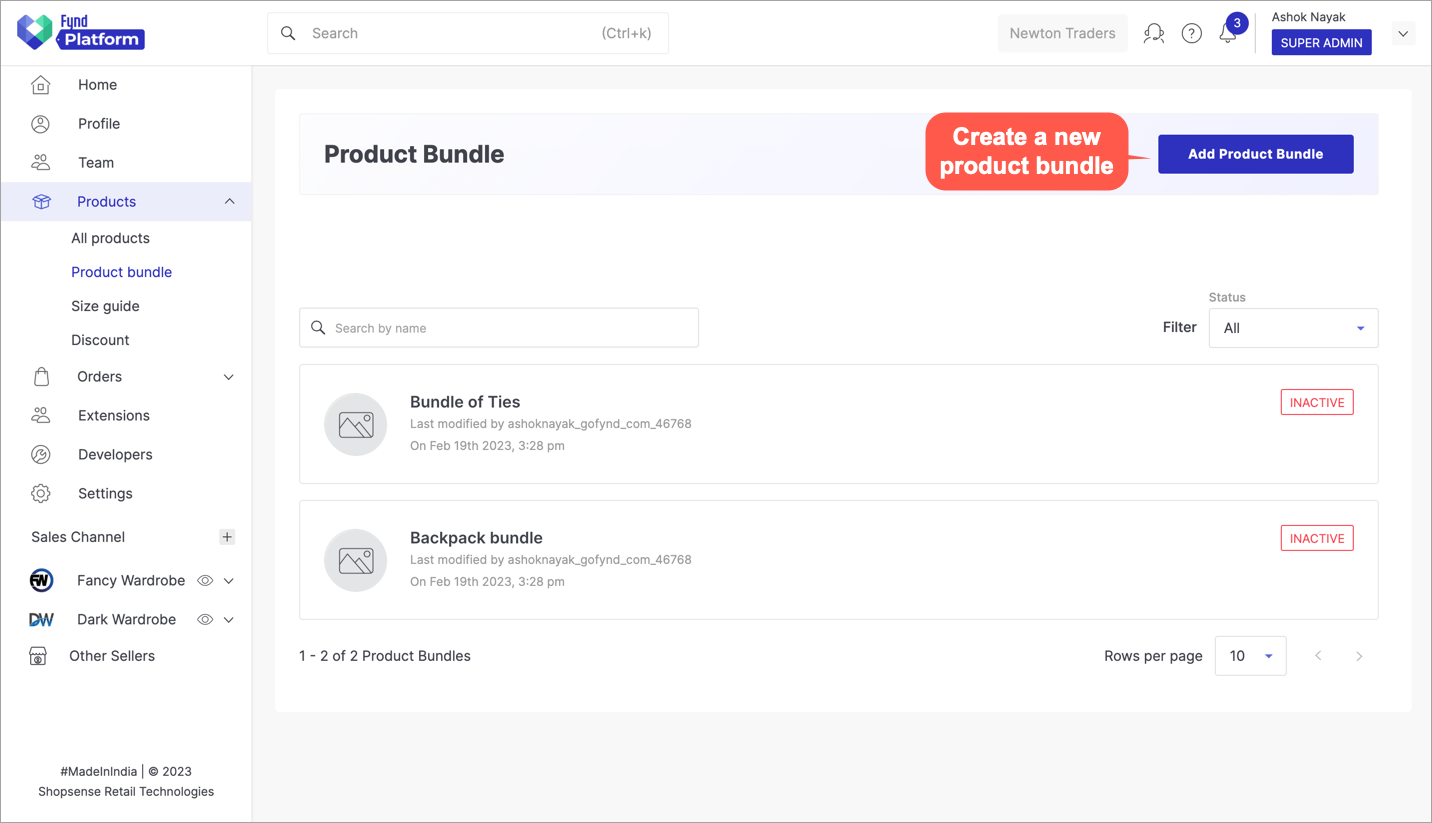The image size is (1432, 823).
Task: Click the Bundle of Ties image placeholder
Action: (x=356, y=424)
